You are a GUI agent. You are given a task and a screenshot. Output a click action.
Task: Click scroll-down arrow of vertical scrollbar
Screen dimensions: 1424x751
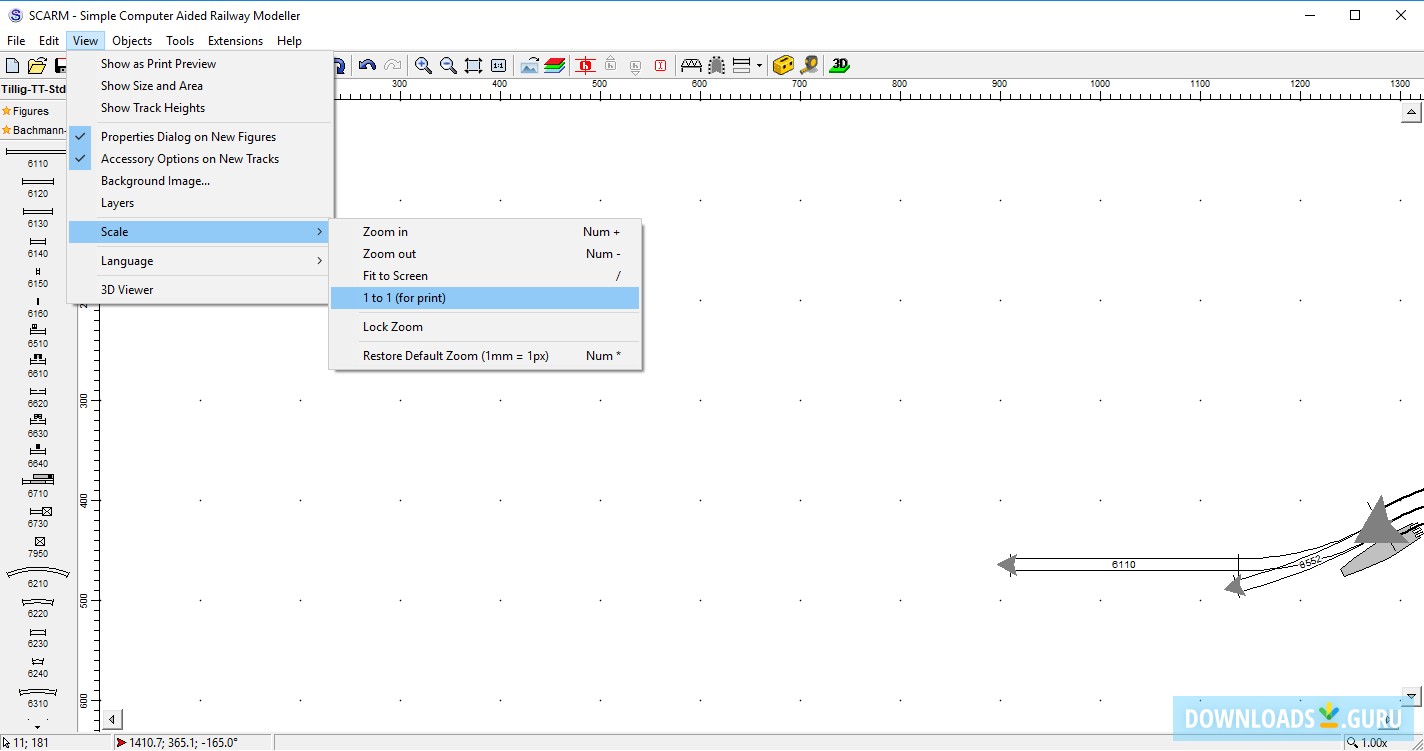click(x=1412, y=695)
